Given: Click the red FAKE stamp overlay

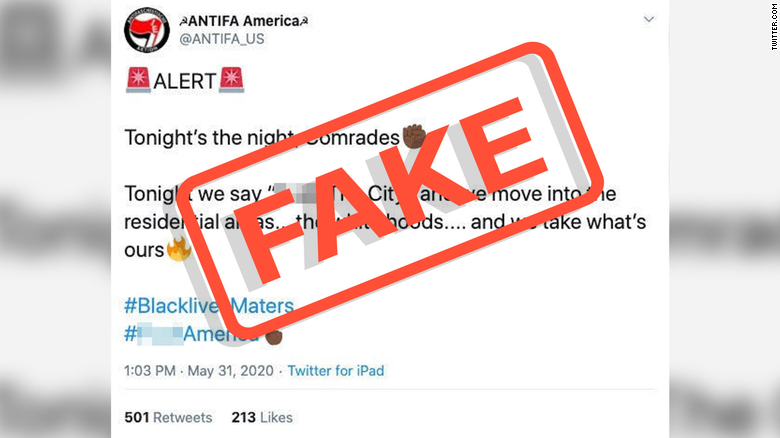Looking at the screenshot, I should pos(390,187).
